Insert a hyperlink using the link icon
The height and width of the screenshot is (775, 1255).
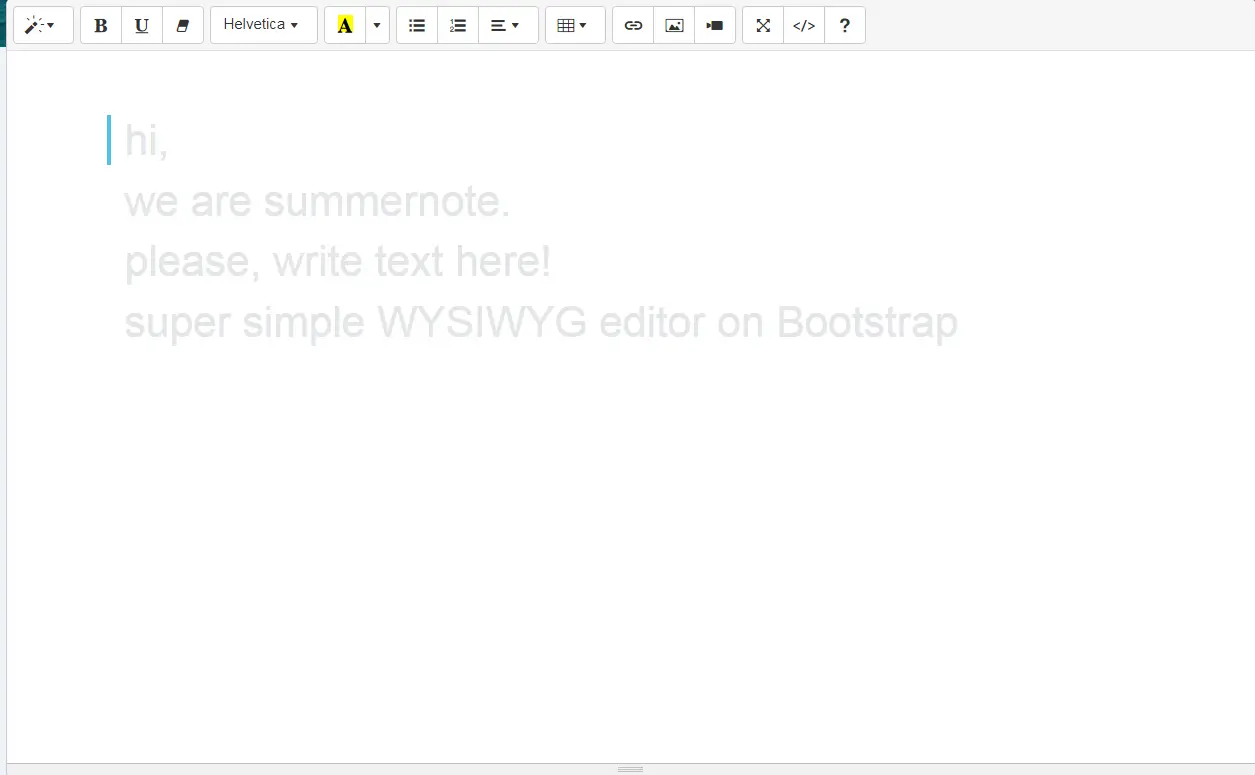point(633,26)
